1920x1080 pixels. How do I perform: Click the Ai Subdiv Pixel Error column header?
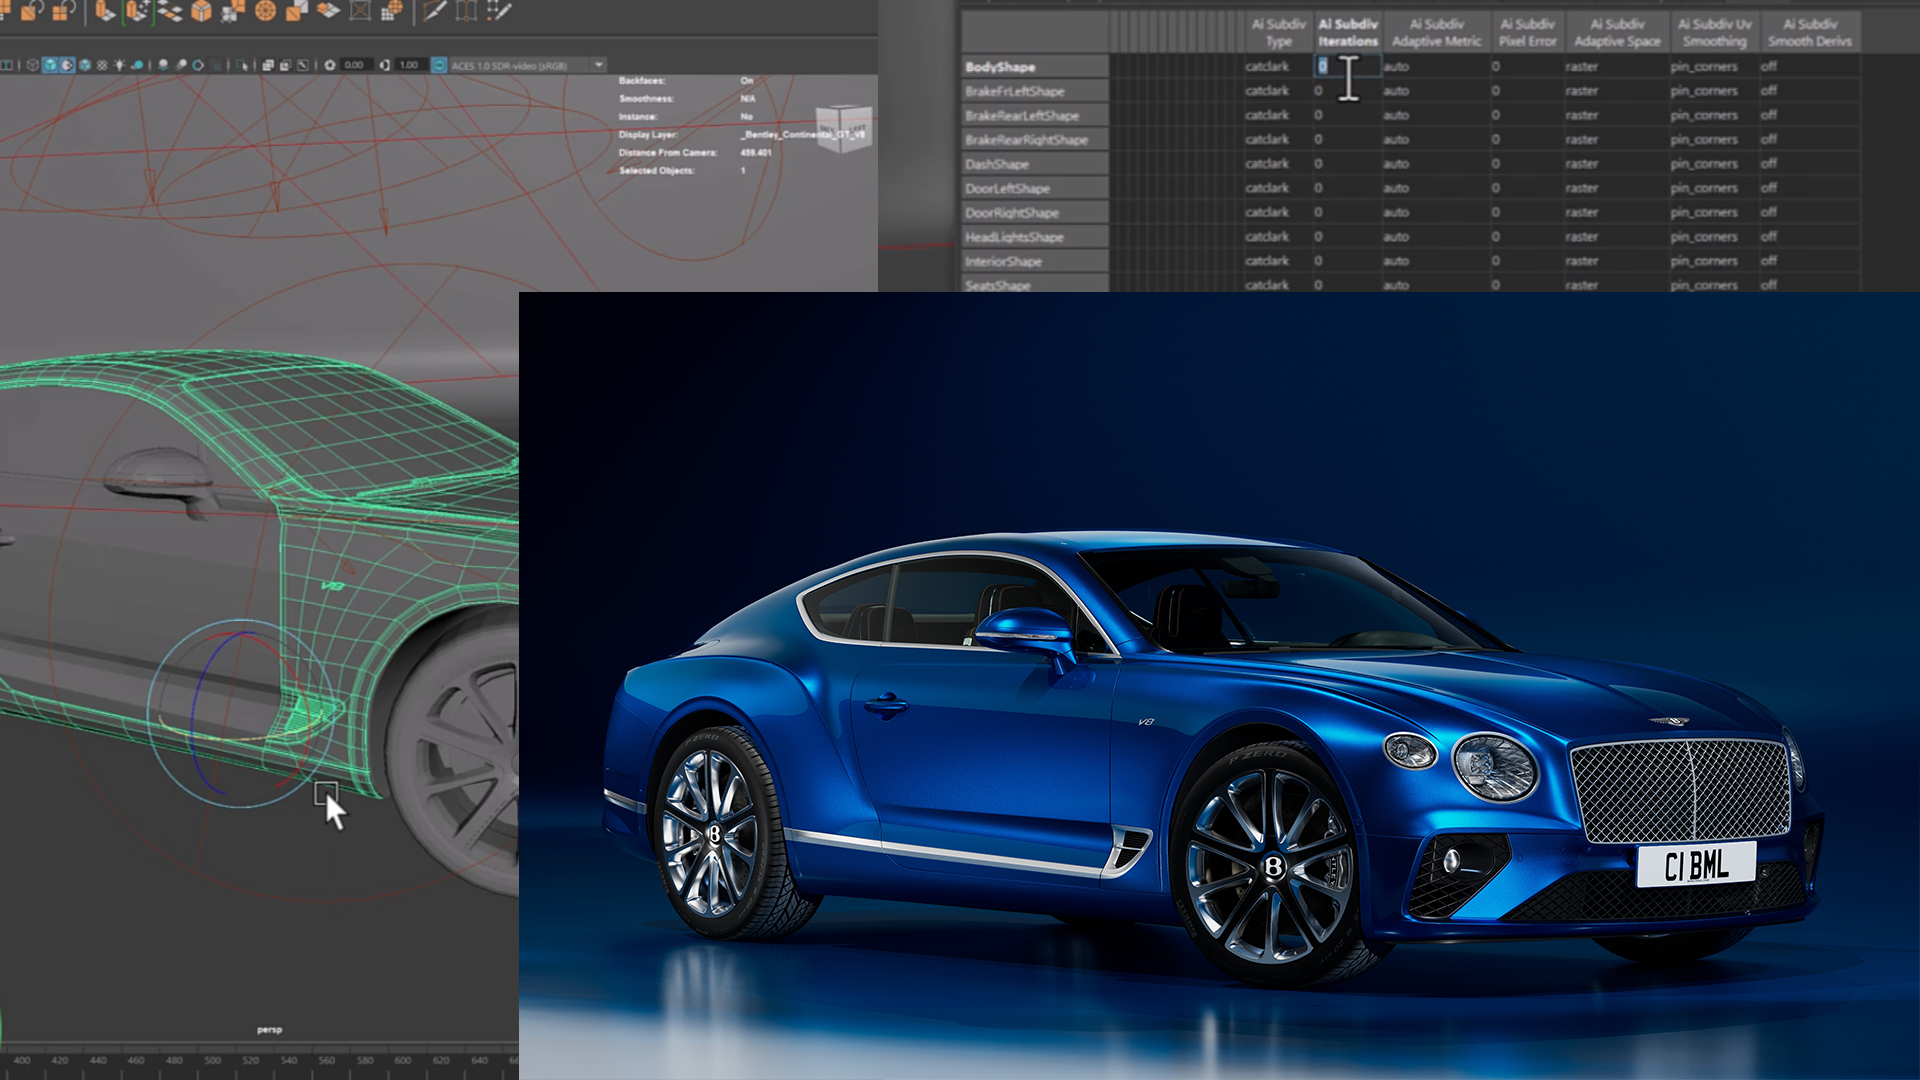coord(1527,32)
